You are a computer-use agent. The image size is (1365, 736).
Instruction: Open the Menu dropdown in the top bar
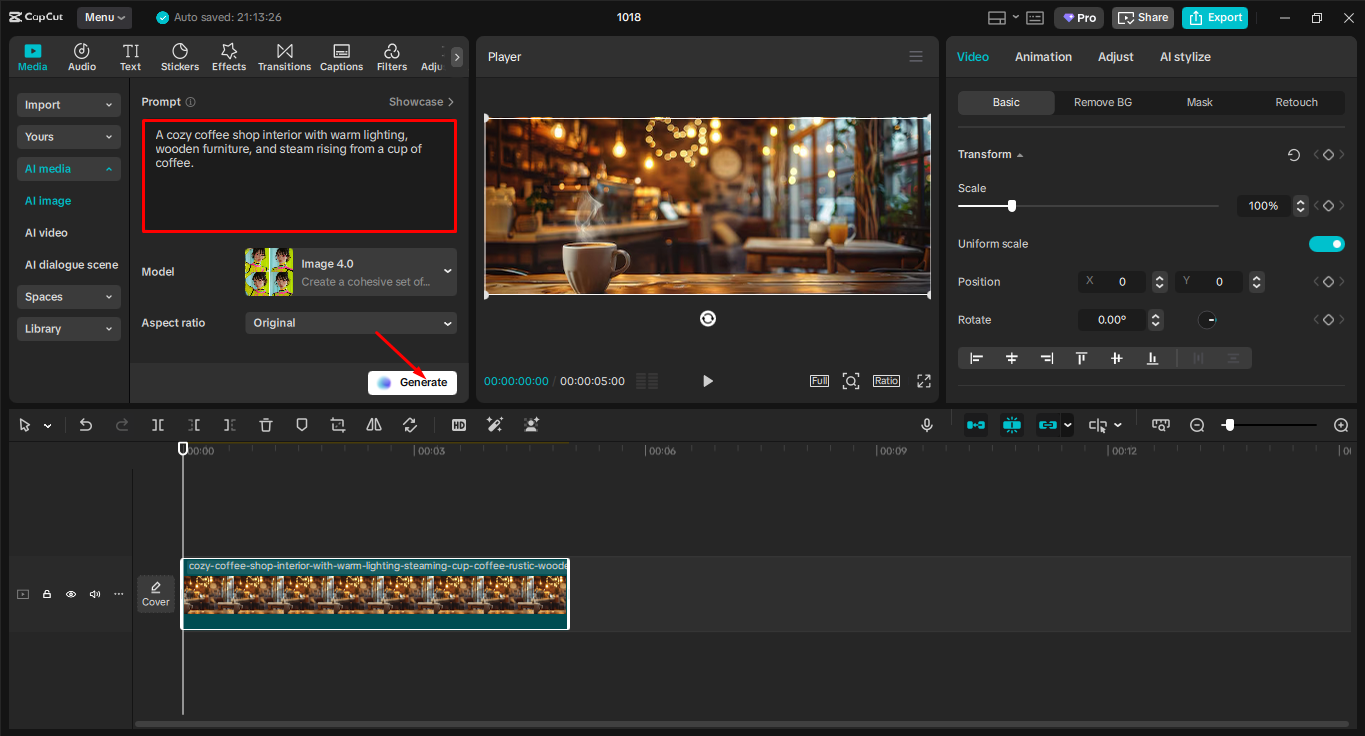pyautogui.click(x=103, y=16)
